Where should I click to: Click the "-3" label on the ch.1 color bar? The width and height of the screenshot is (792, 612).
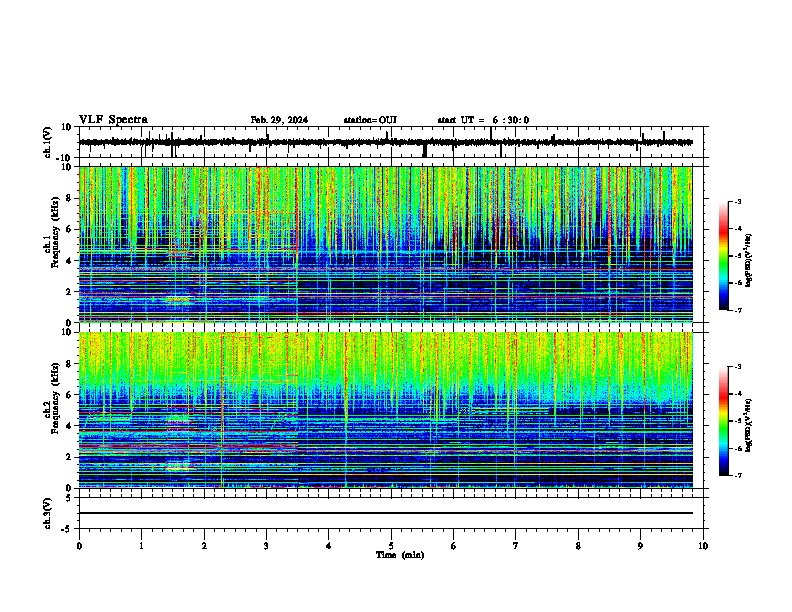coord(737,201)
